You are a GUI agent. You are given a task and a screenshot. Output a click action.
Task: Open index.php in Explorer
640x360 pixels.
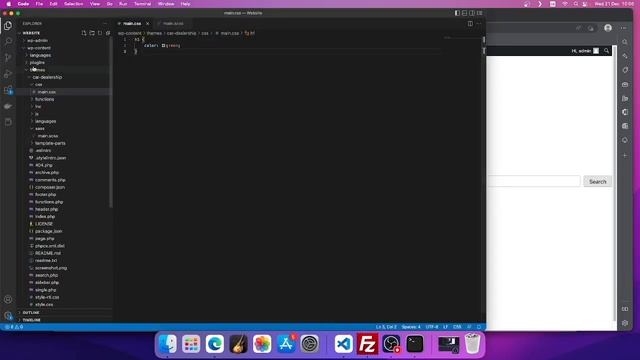click(44, 217)
